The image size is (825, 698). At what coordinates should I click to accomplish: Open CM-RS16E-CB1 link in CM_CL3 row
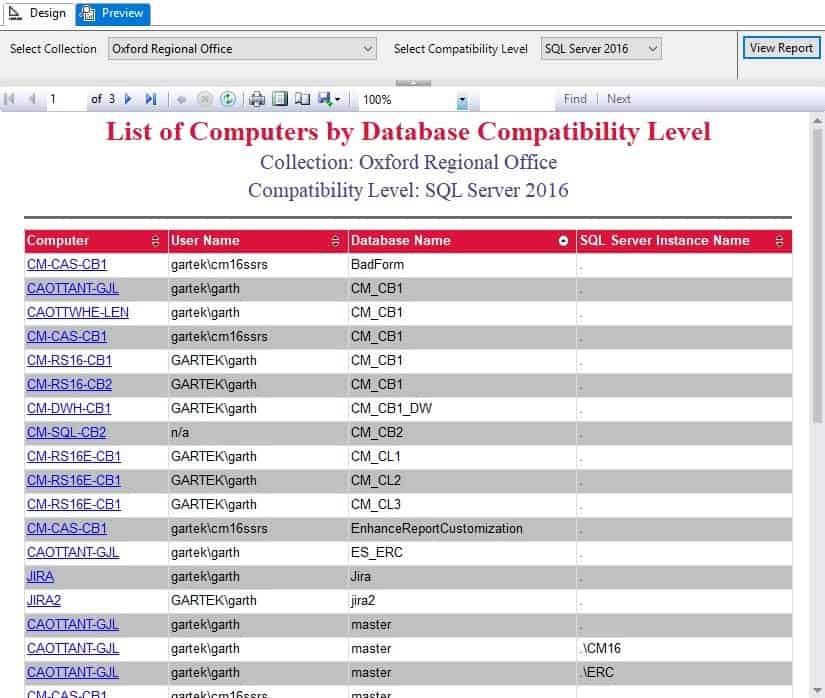coord(74,504)
